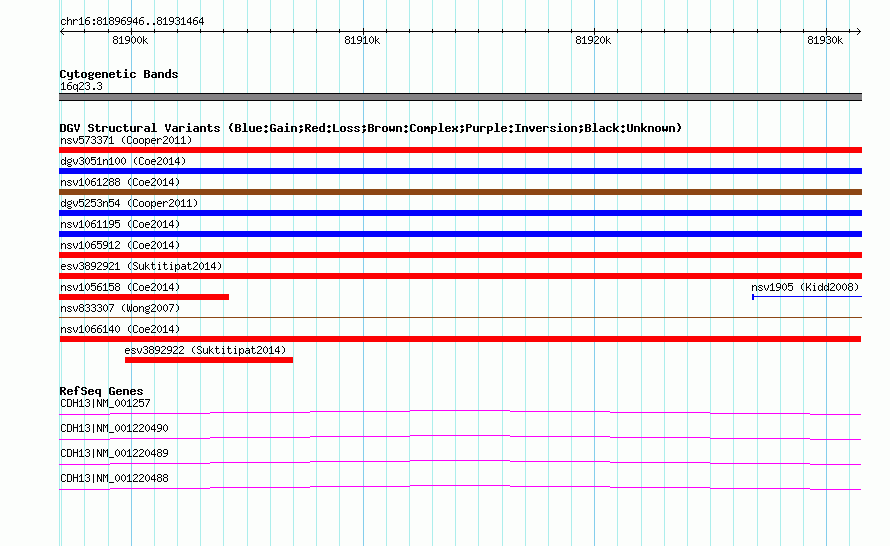
Task: Click the blue bar under dgv3051n100
Action: tap(460, 171)
